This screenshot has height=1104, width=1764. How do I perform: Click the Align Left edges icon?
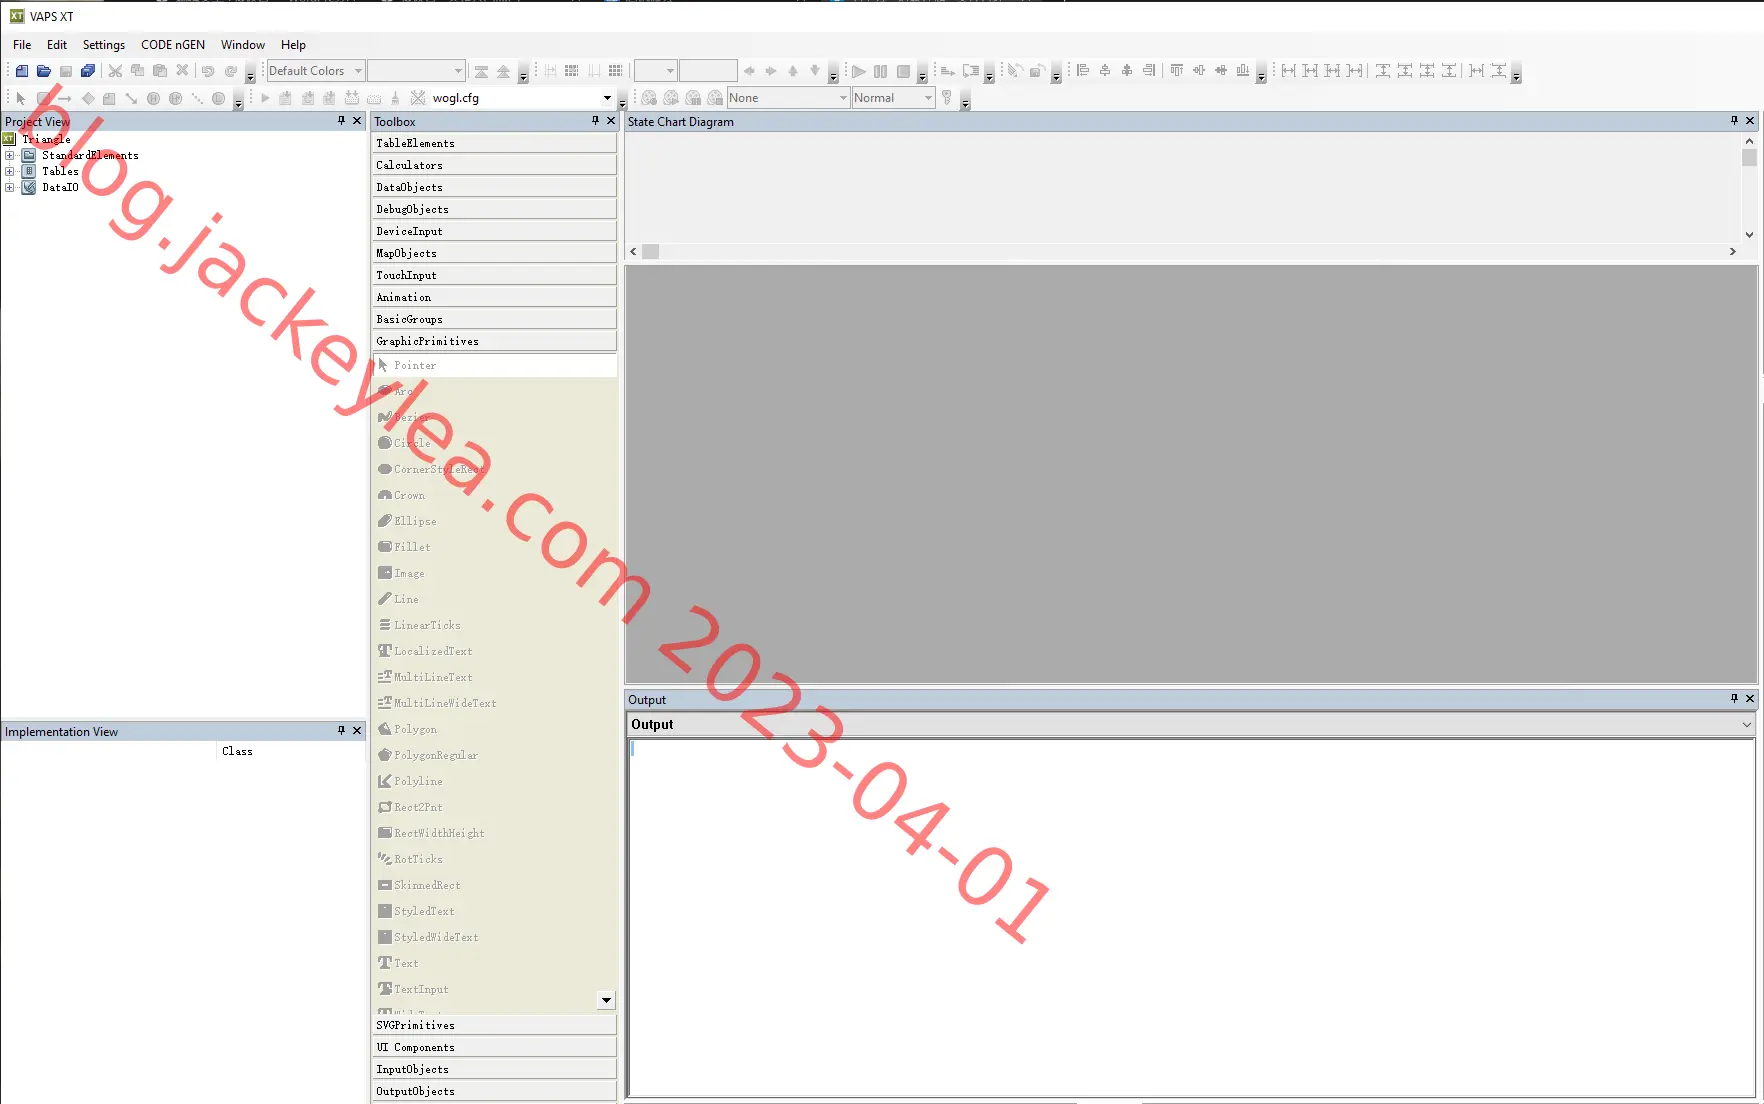(1083, 71)
